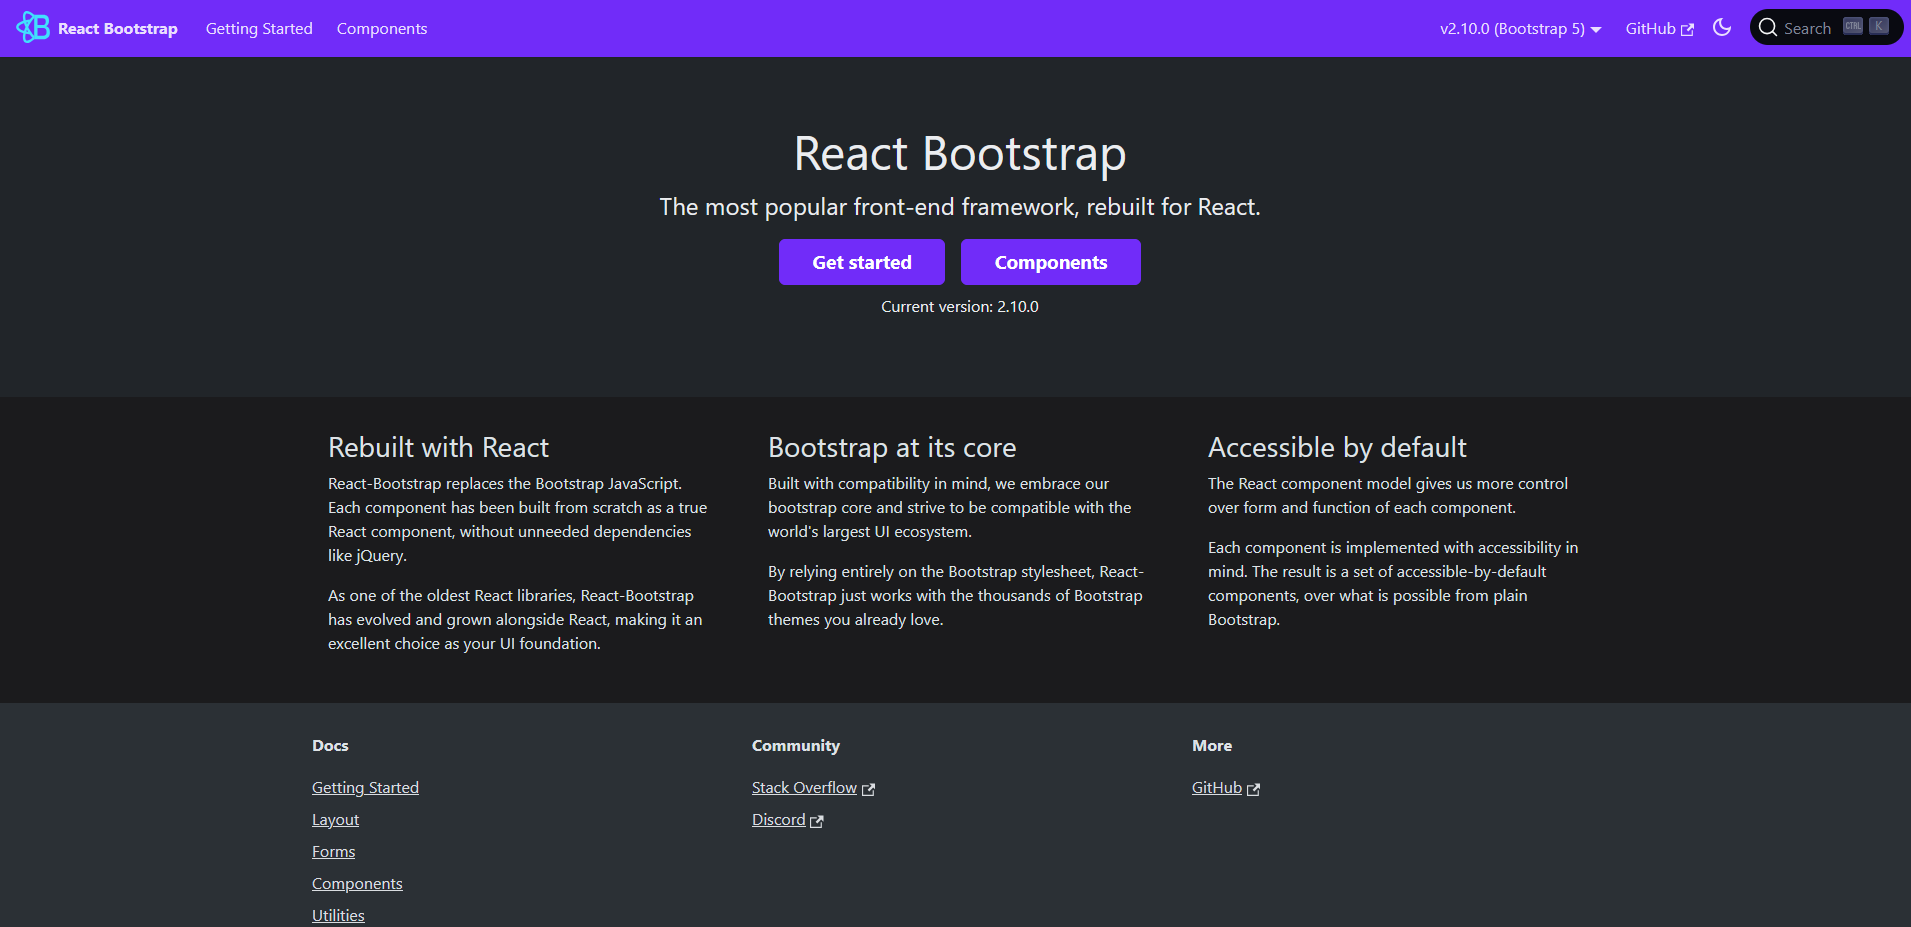
Task: Click external-link icon beside Discord
Action: click(x=817, y=821)
